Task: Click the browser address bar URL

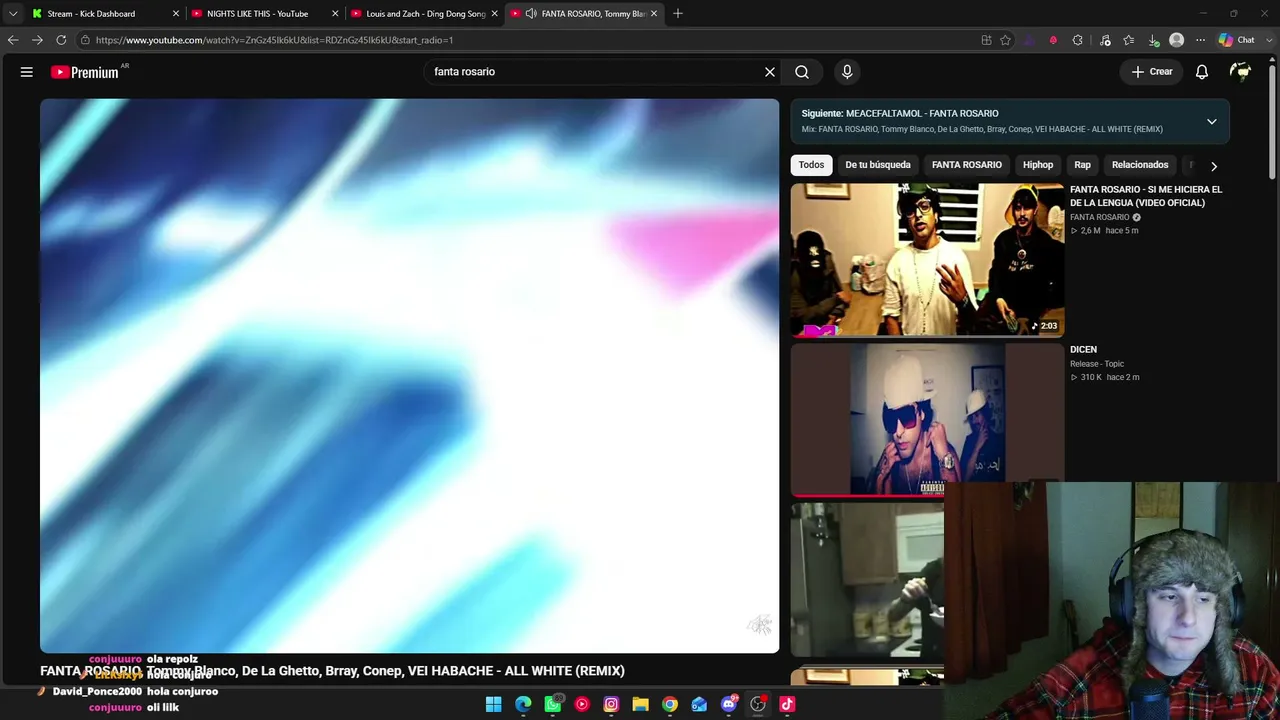Action: pos(275,40)
